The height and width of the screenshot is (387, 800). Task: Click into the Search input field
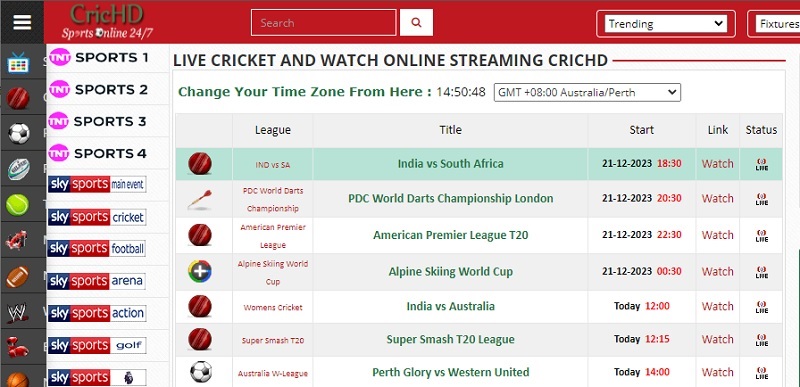coord(323,23)
